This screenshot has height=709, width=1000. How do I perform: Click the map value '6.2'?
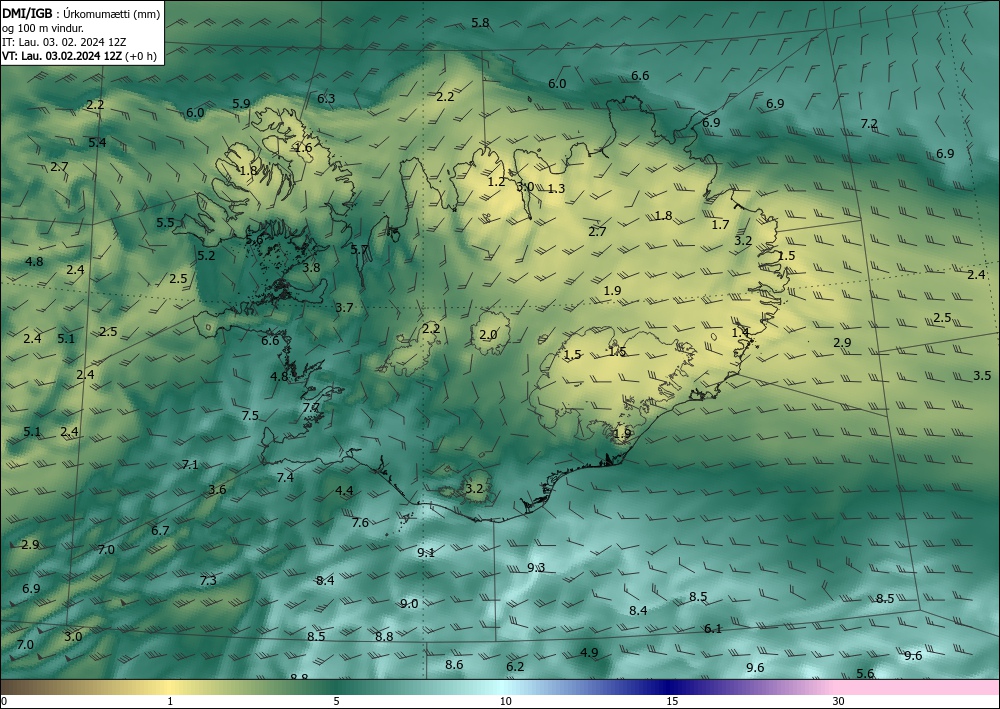pyautogui.click(x=515, y=667)
